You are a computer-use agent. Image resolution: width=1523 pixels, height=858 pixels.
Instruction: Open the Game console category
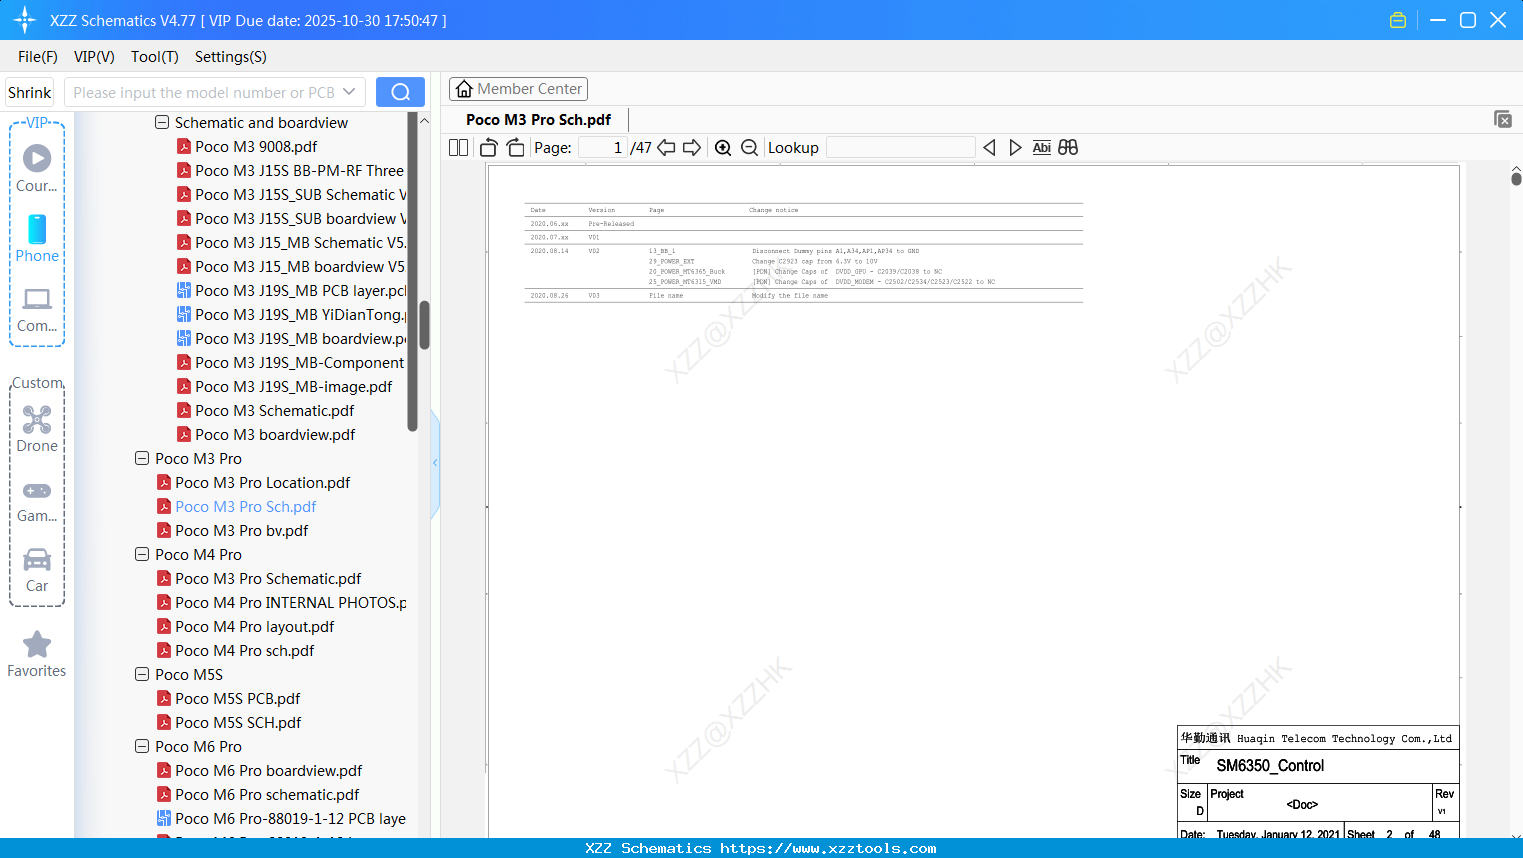pyautogui.click(x=37, y=500)
